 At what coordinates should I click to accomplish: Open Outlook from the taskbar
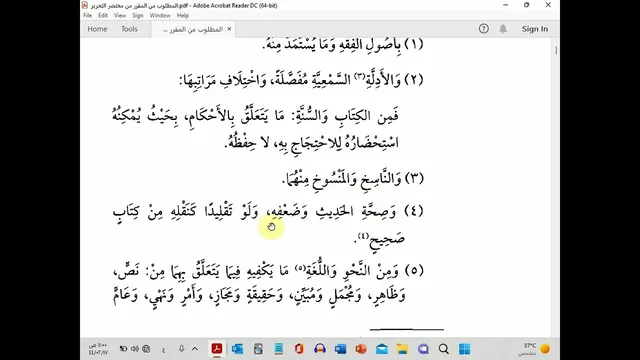[x=237, y=349]
